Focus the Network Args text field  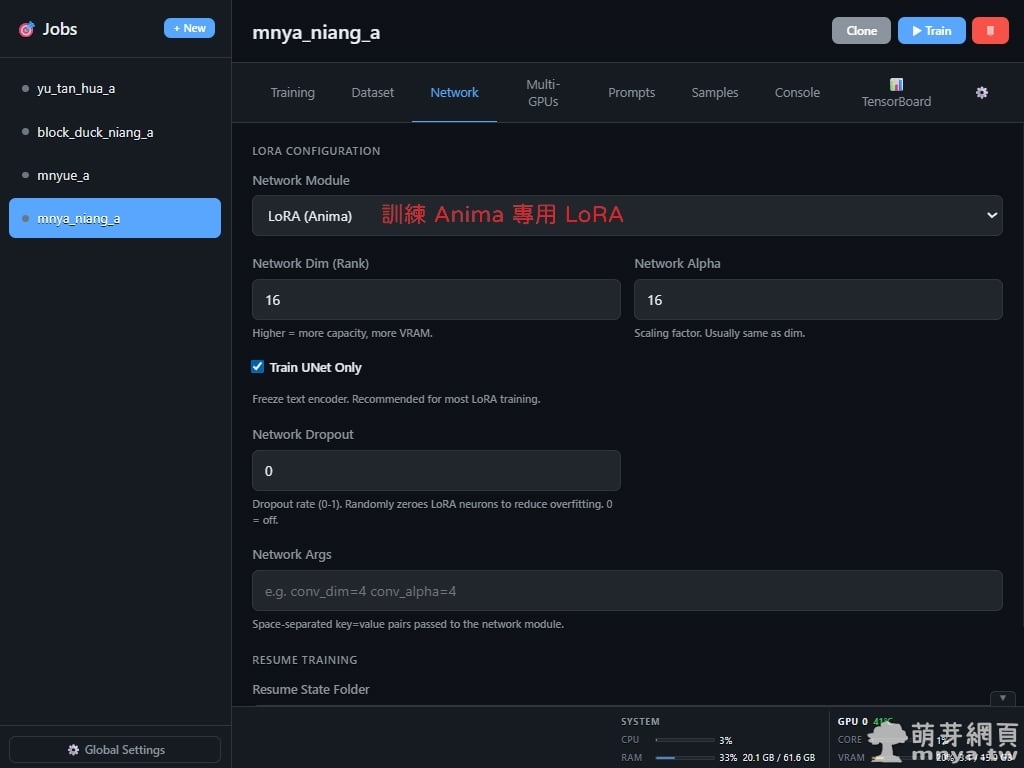coord(627,591)
